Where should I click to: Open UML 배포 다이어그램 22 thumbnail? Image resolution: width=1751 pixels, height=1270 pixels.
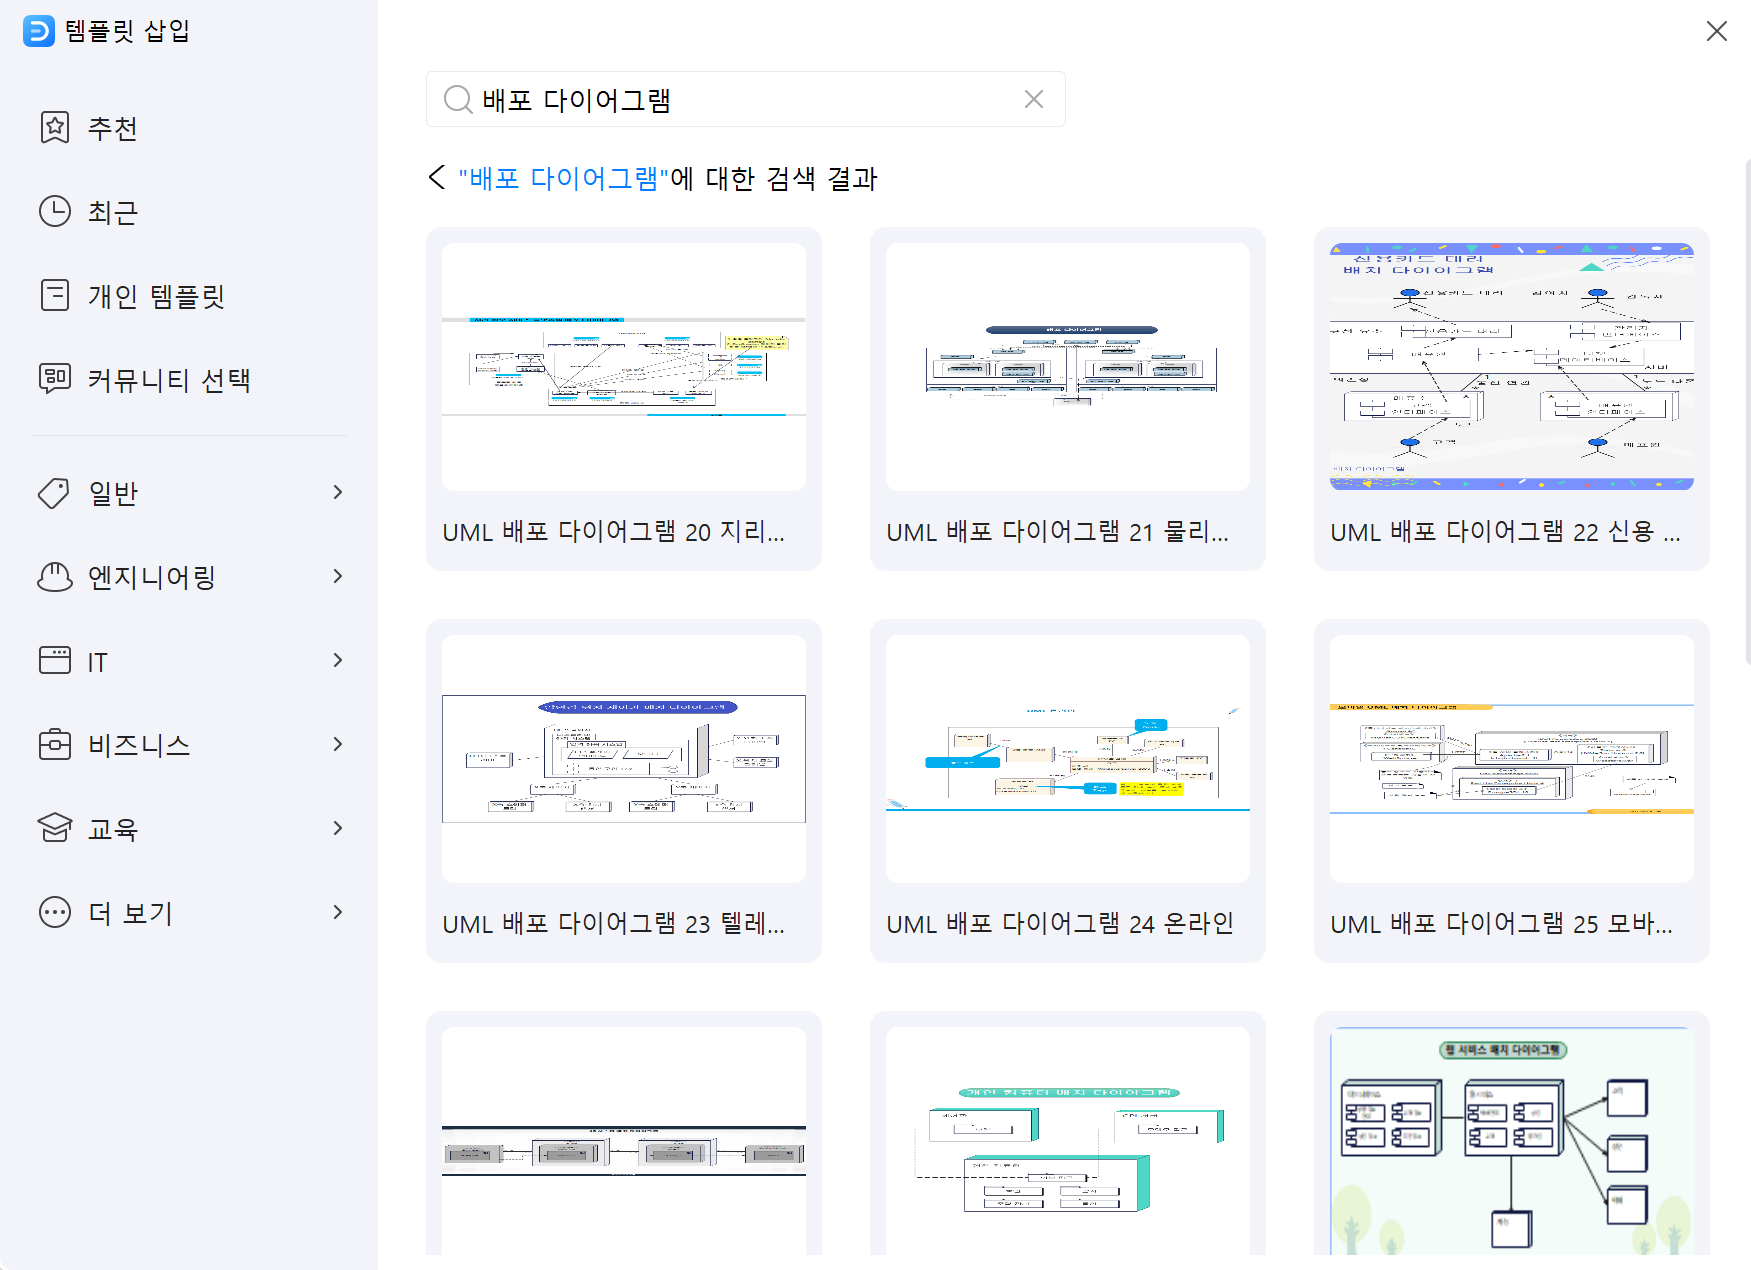[x=1512, y=367]
